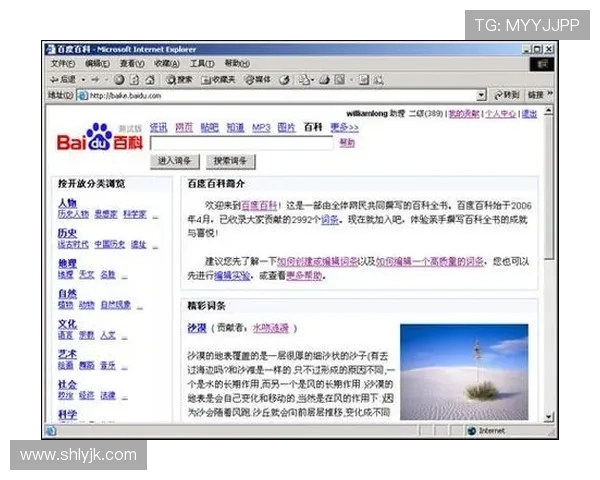Switch to the 图片 tab link

287,127
